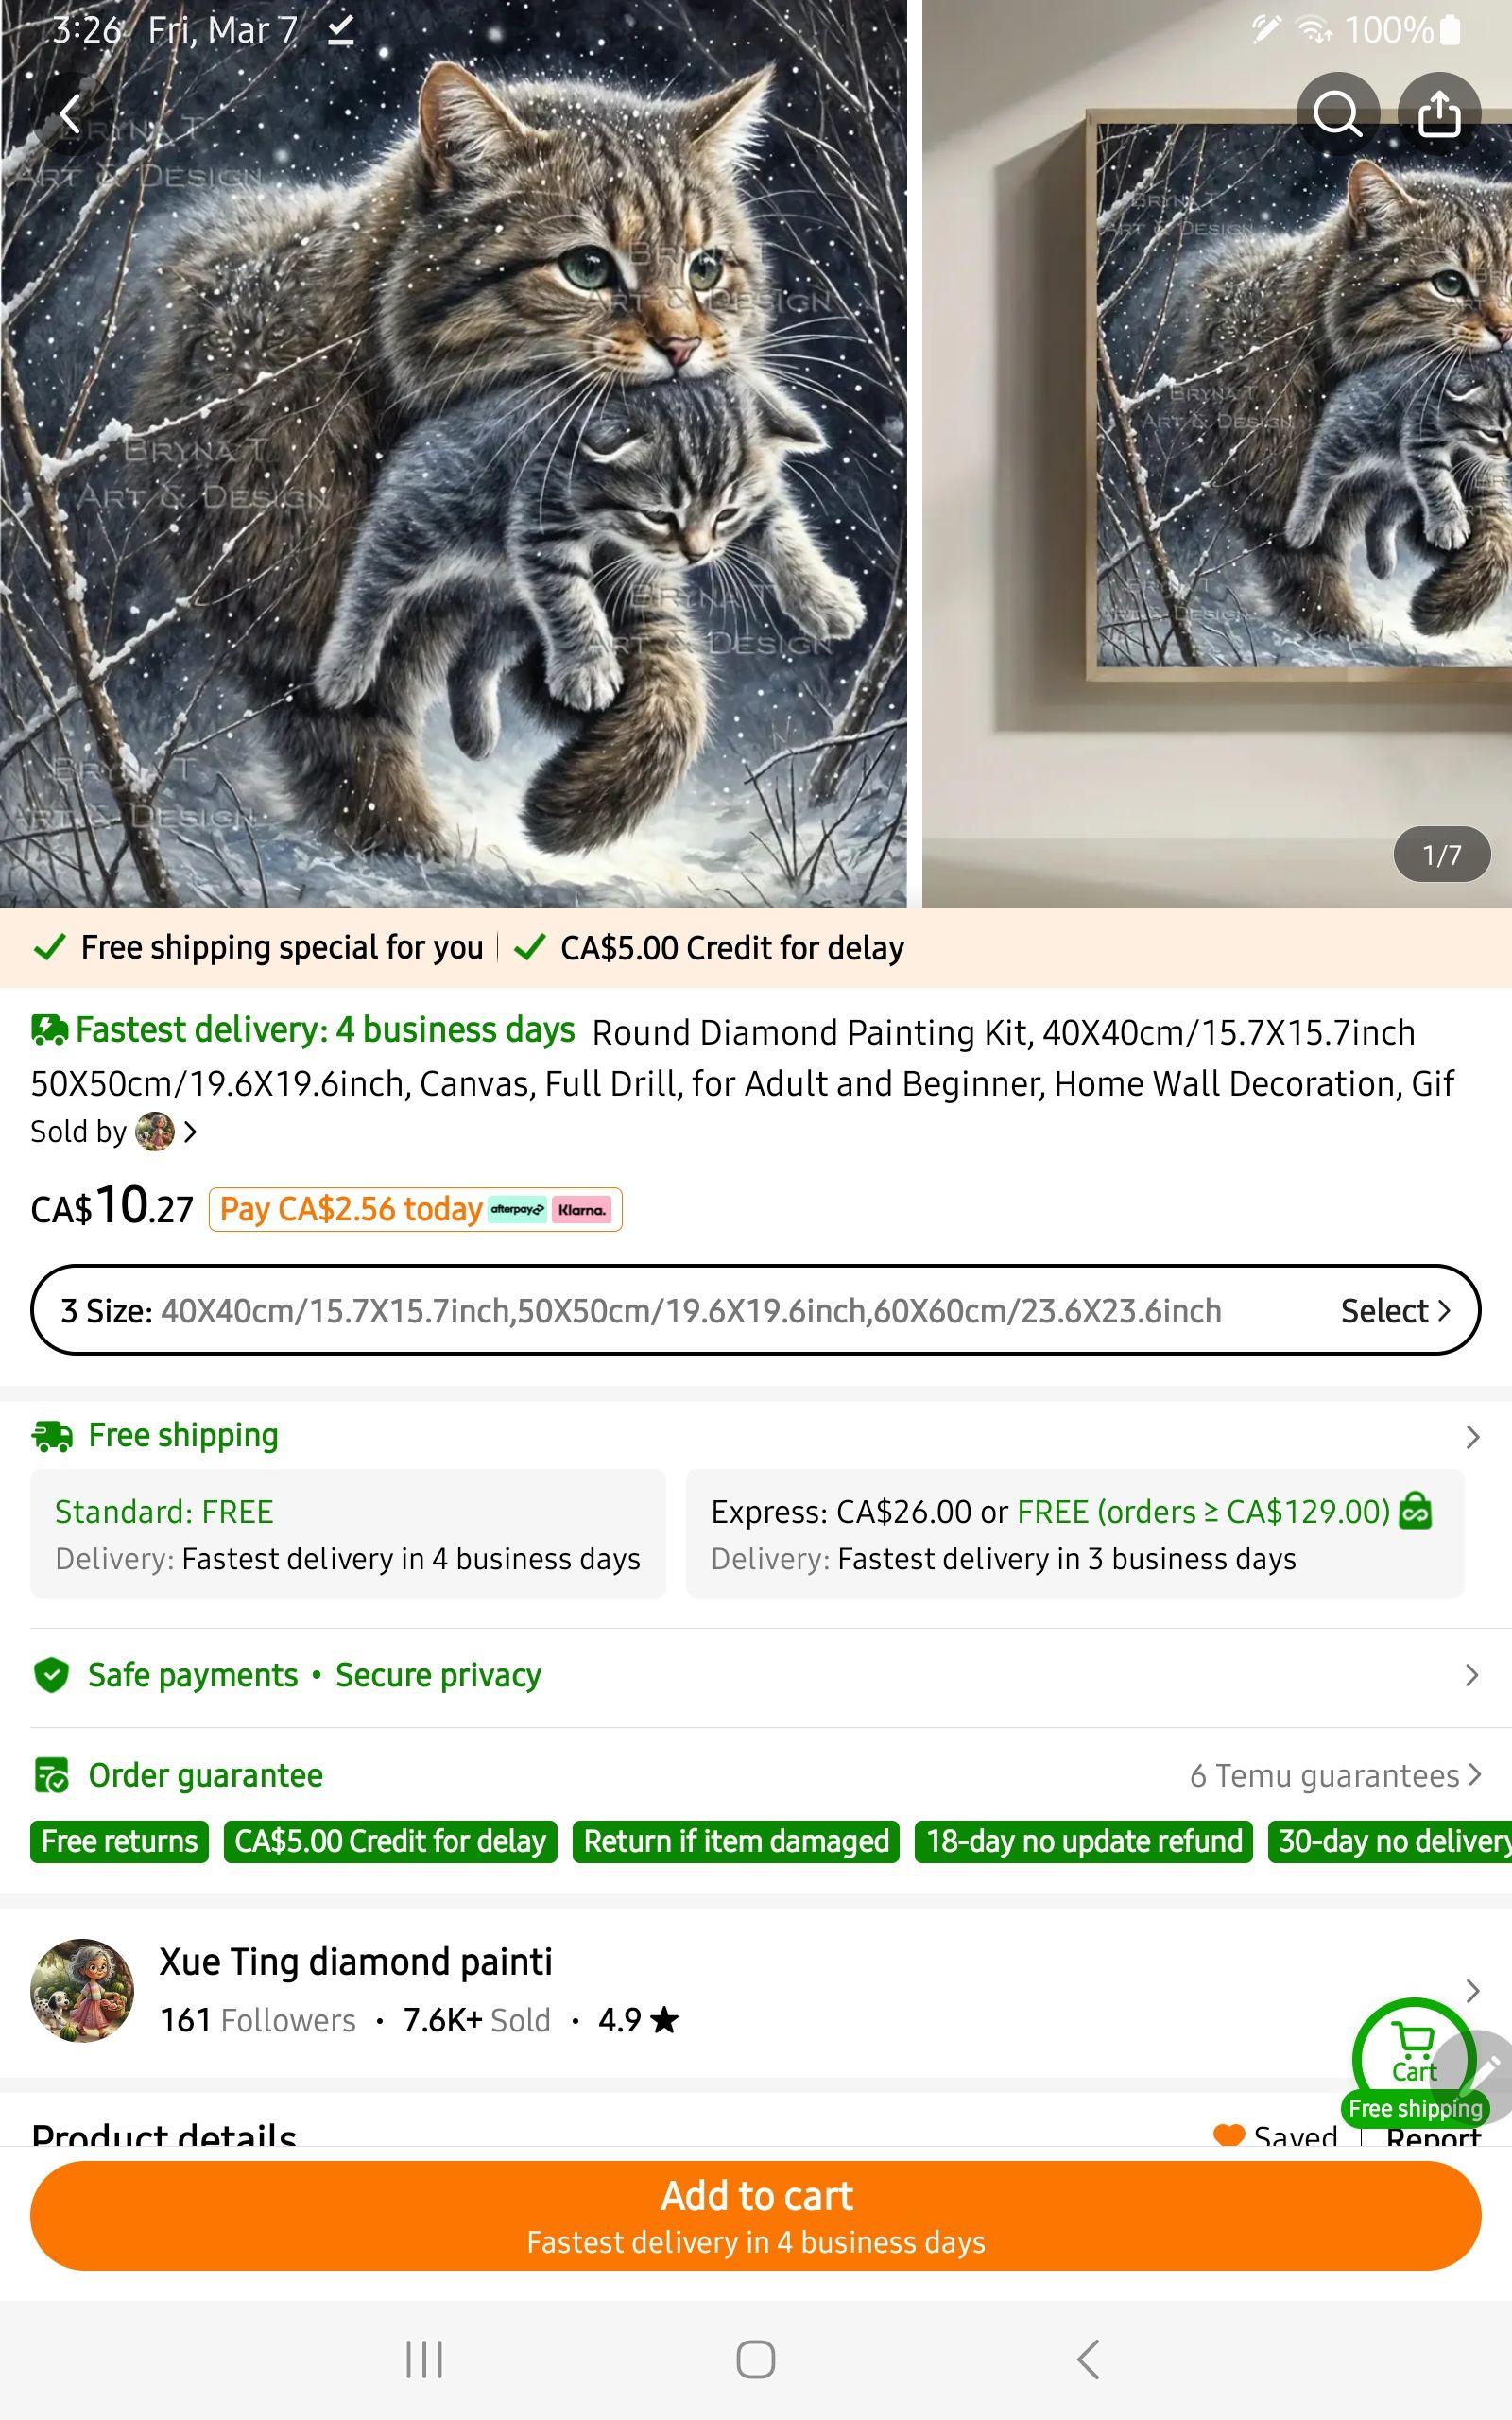Expand the Free shipping details chevron
Viewport: 1512px width, 2420px height.
pyautogui.click(x=1472, y=1437)
